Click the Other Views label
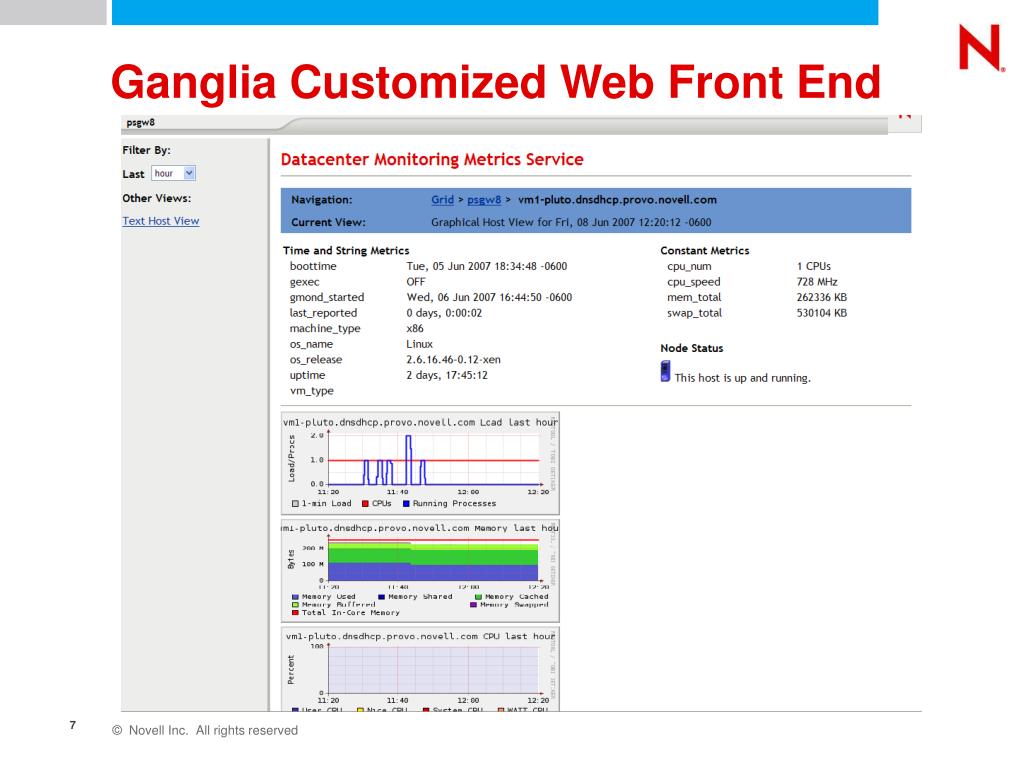This screenshot has height=768, width=1024. (157, 198)
